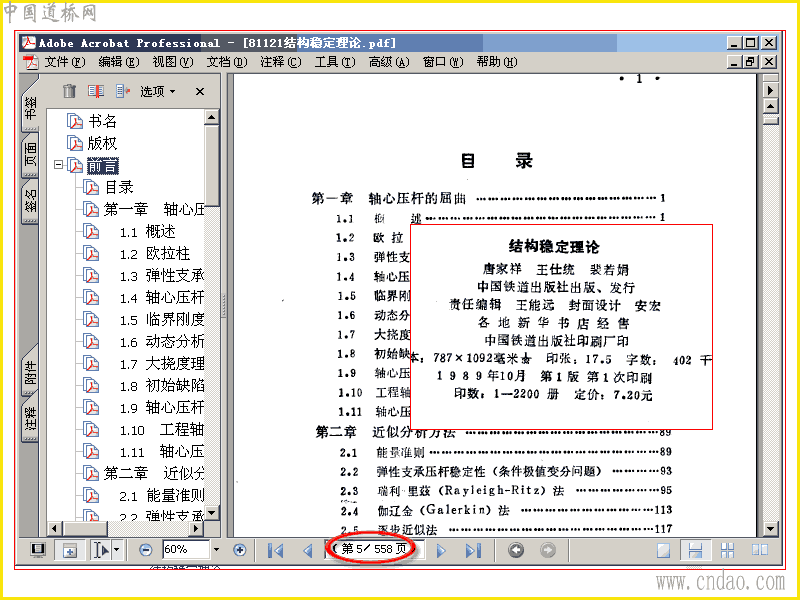
Task: Switch to the 页面 side tab
Action: [31, 155]
